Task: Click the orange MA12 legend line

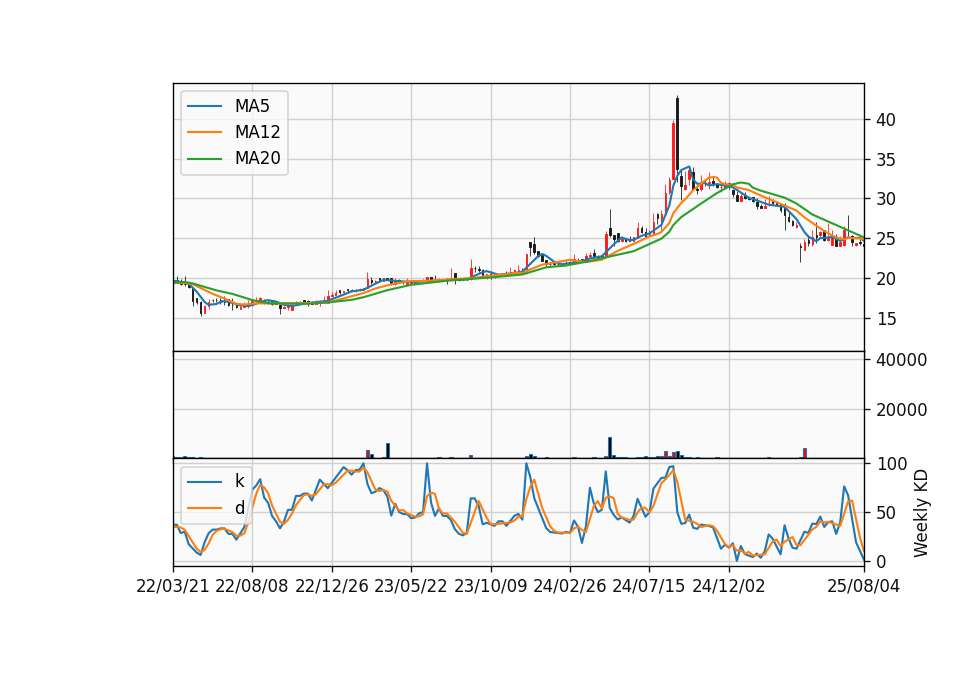Action: 204,132
